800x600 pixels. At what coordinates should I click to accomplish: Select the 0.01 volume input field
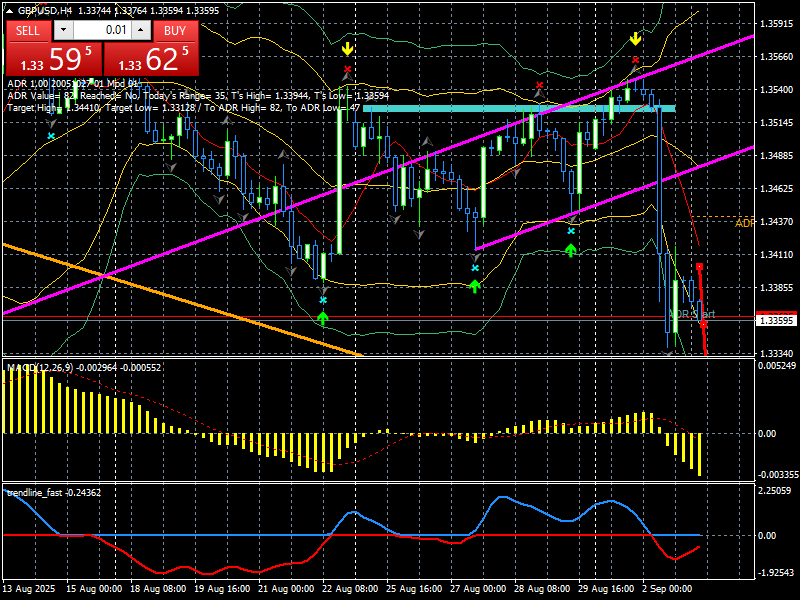[103, 30]
